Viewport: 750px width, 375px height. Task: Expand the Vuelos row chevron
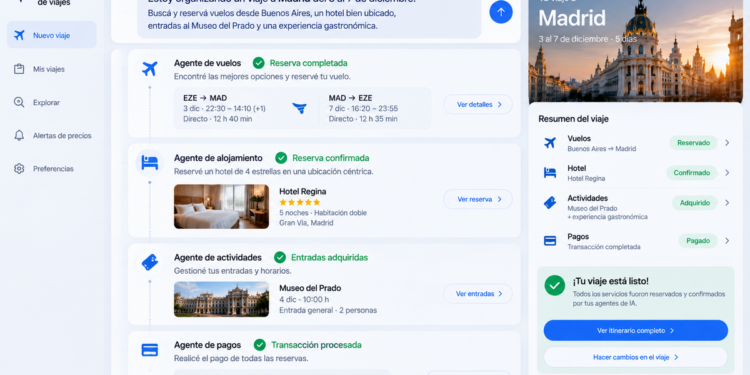727,143
